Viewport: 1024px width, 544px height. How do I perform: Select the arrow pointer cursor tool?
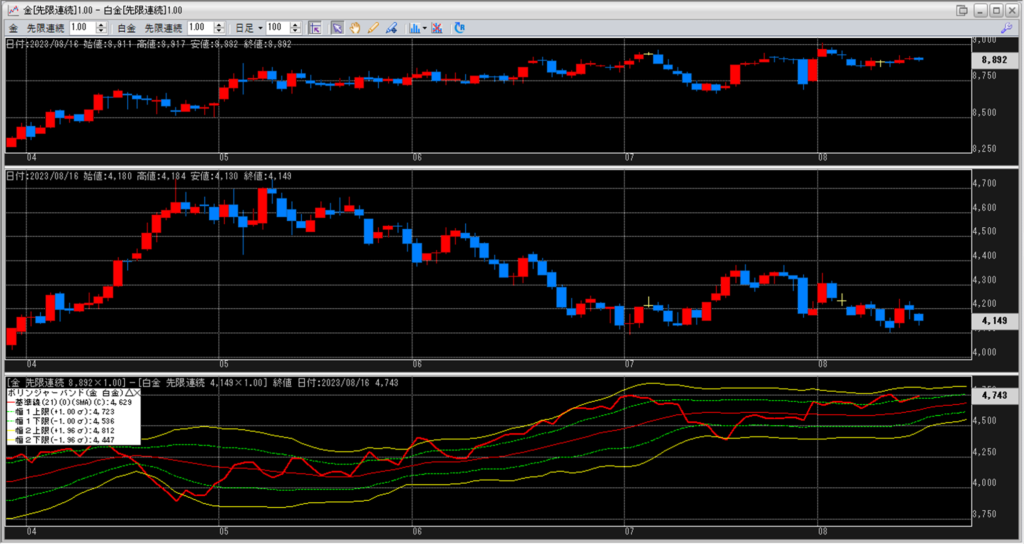click(337, 28)
